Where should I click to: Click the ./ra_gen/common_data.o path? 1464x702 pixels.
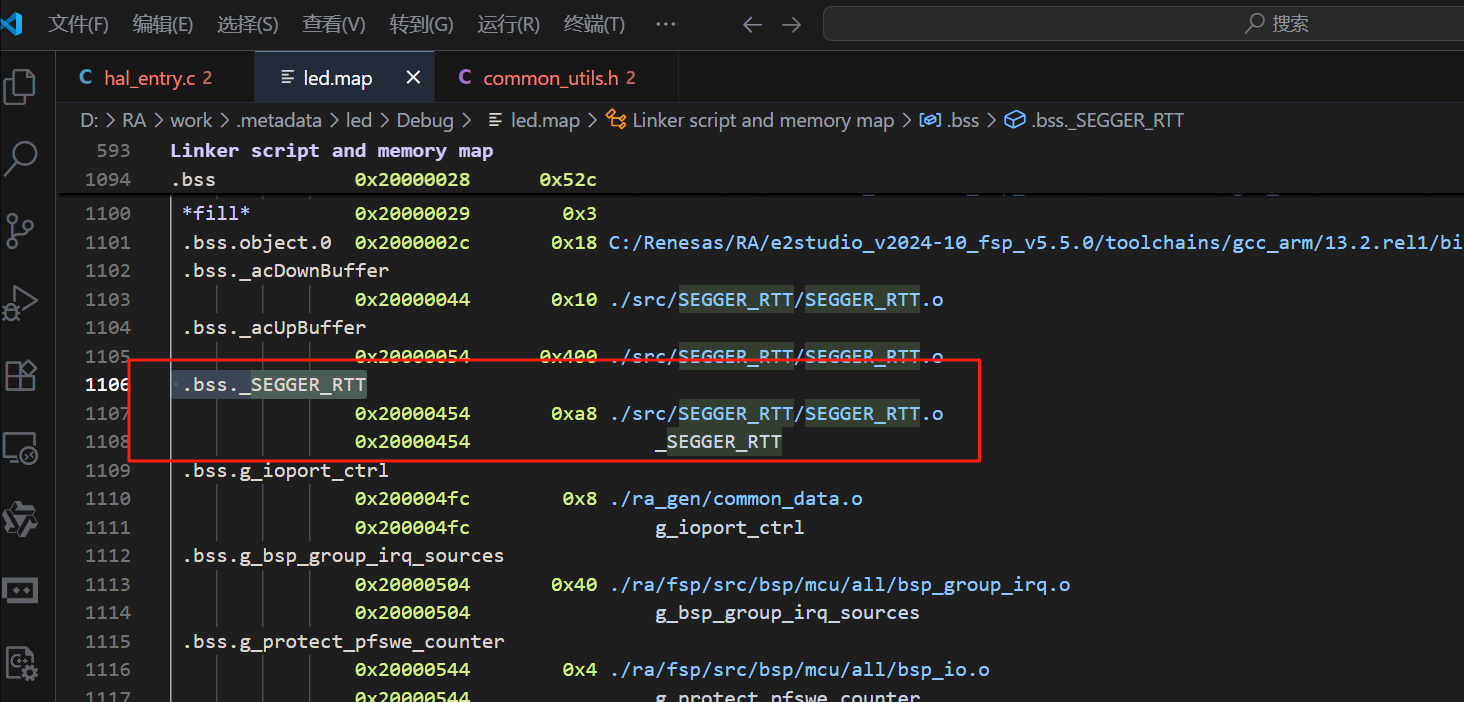tap(735, 499)
